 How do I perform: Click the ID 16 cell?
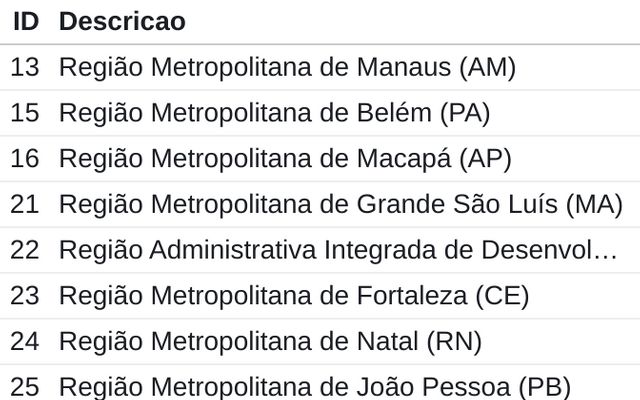coord(25,158)
